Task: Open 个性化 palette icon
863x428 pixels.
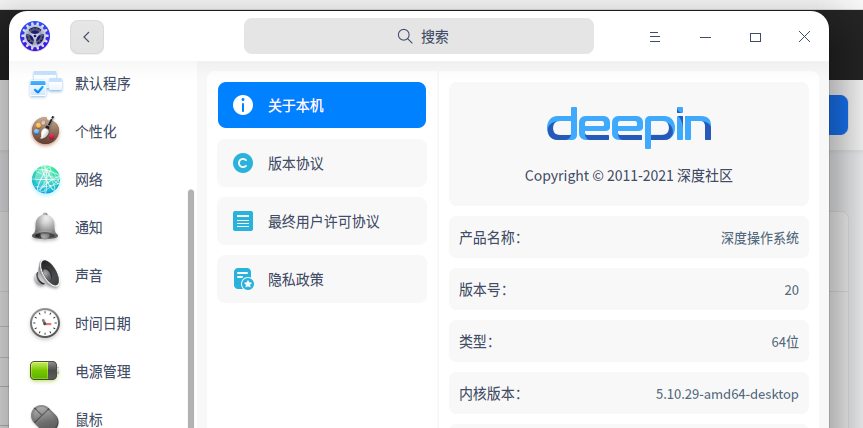Action: coord(46,131)
